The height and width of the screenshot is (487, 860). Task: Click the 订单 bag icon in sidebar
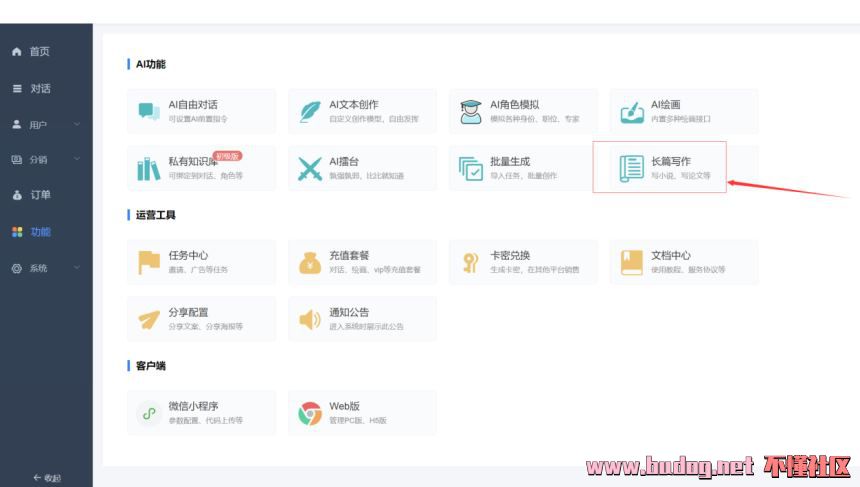17,195
